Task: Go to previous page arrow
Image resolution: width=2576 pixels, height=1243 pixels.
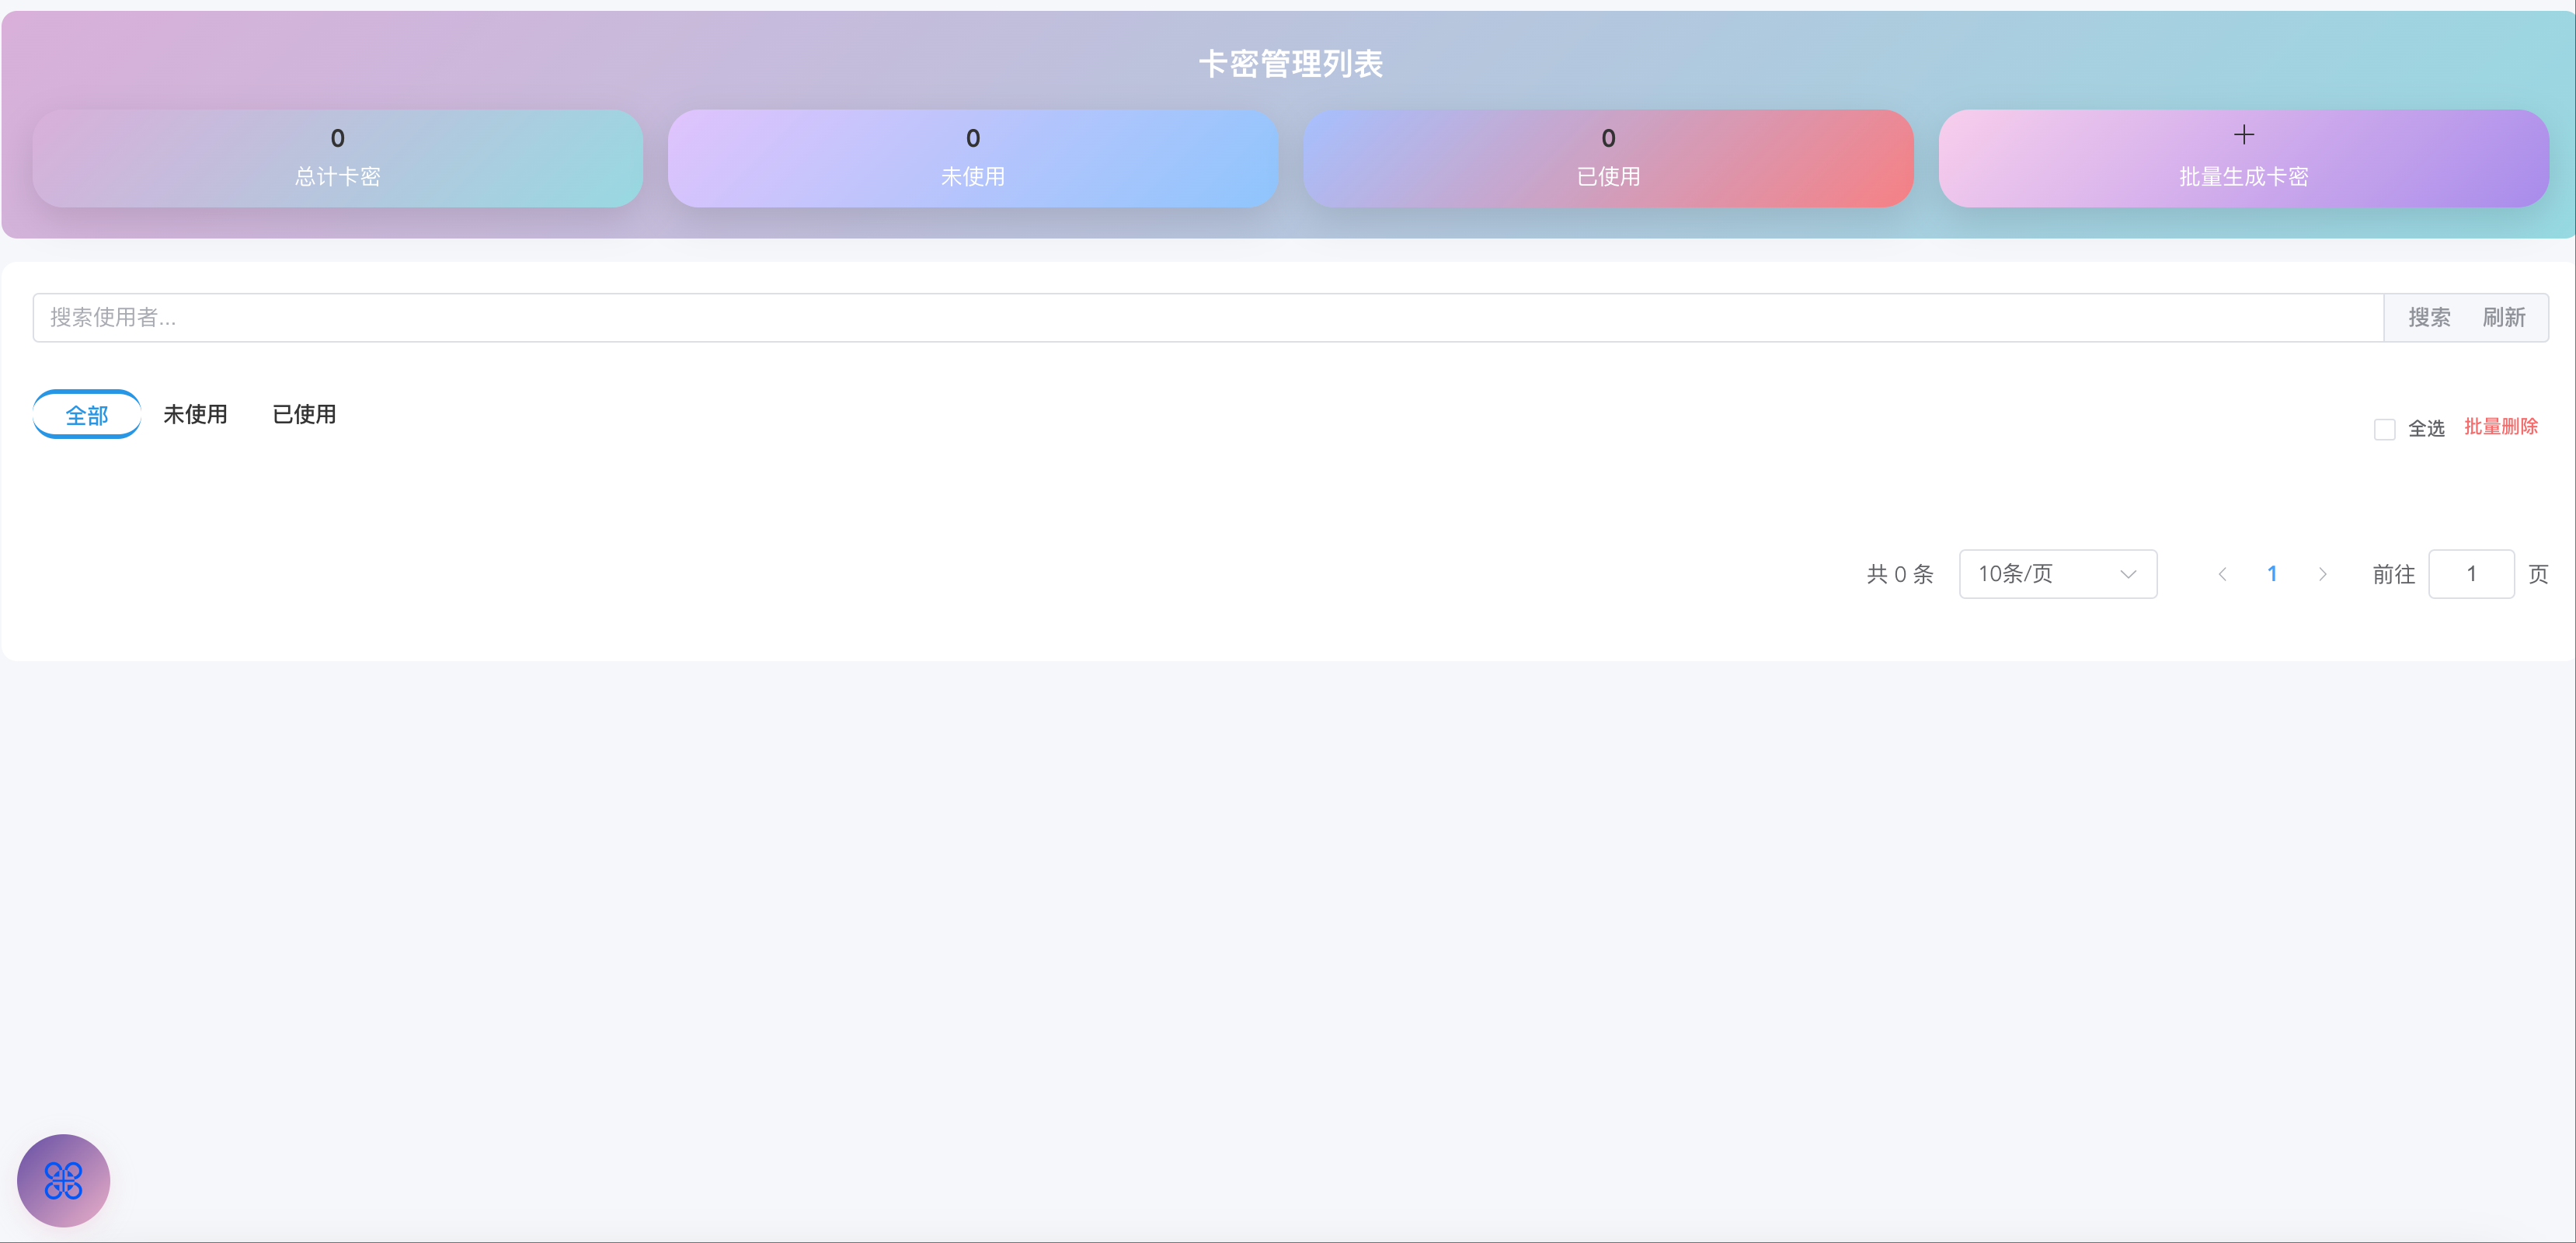Action: pyautogui.click(x=2222, y=574)
